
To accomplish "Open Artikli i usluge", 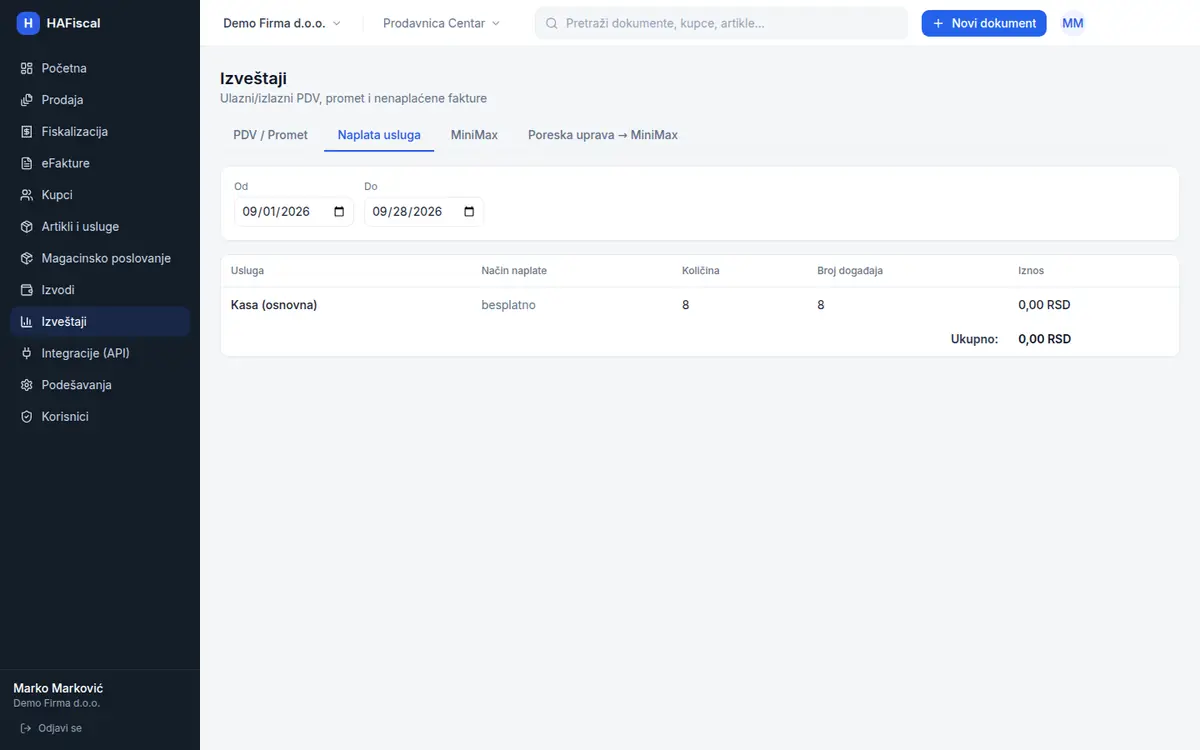I will click(x=100, y=227).
